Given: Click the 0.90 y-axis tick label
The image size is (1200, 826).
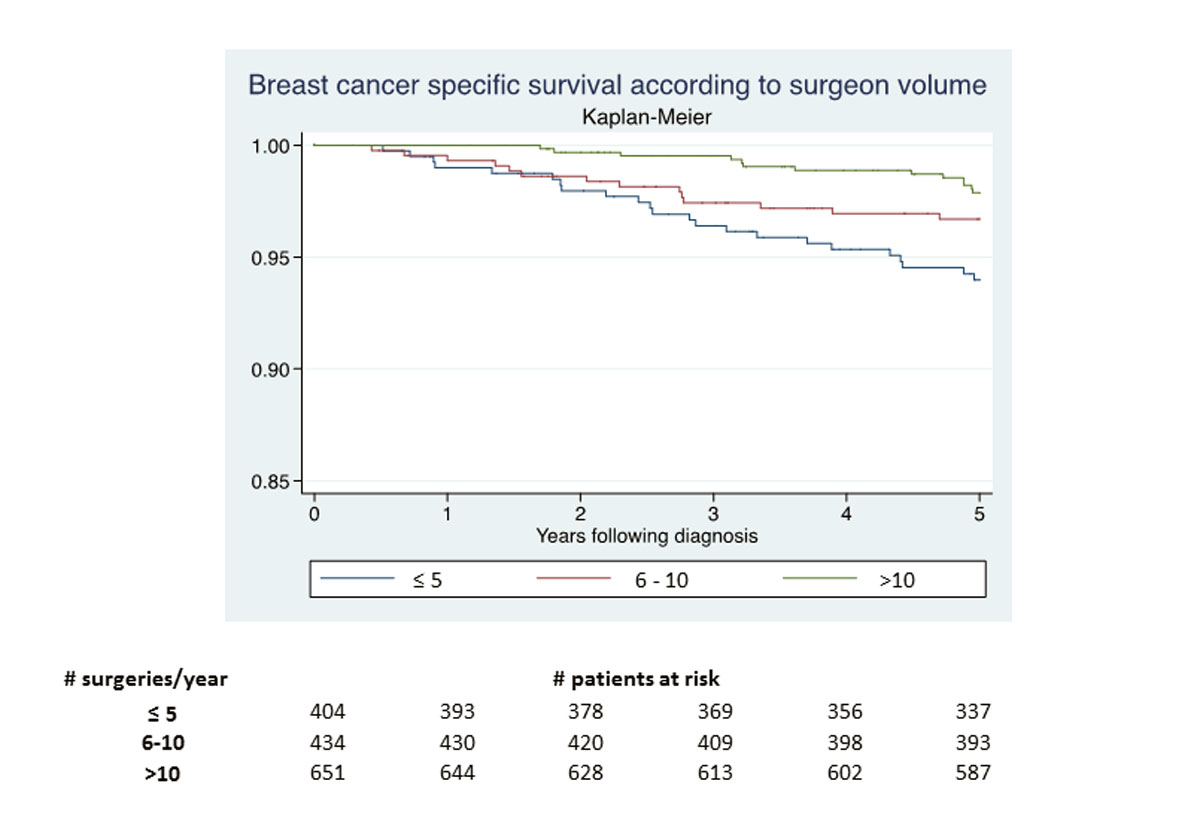Looking at the screenshot, I should coord(270,370).
